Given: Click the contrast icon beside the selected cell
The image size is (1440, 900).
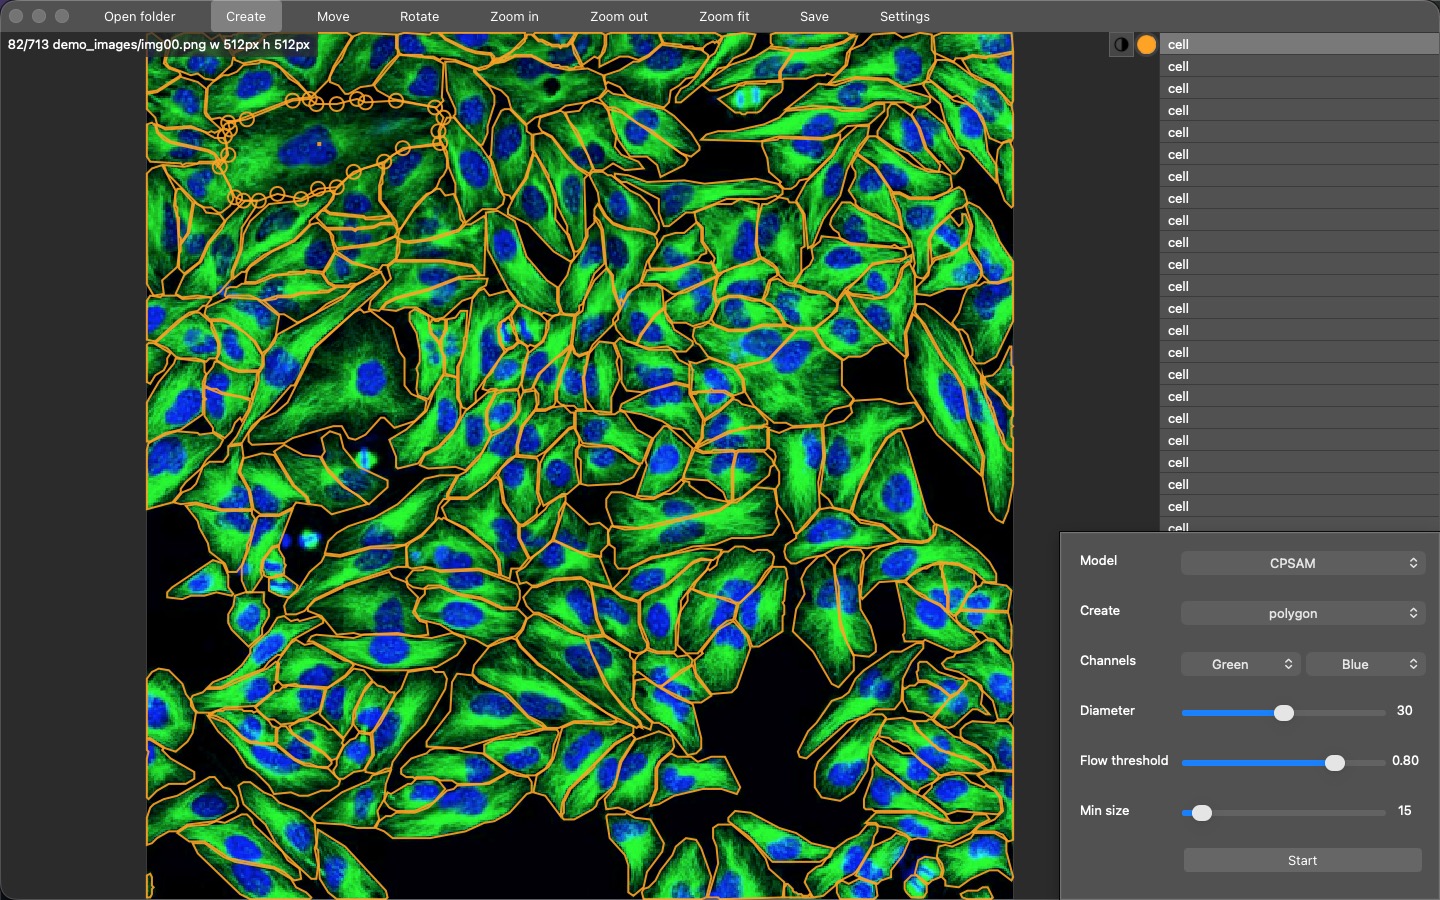Looking at the screenshot, I should coord(1120,44).
